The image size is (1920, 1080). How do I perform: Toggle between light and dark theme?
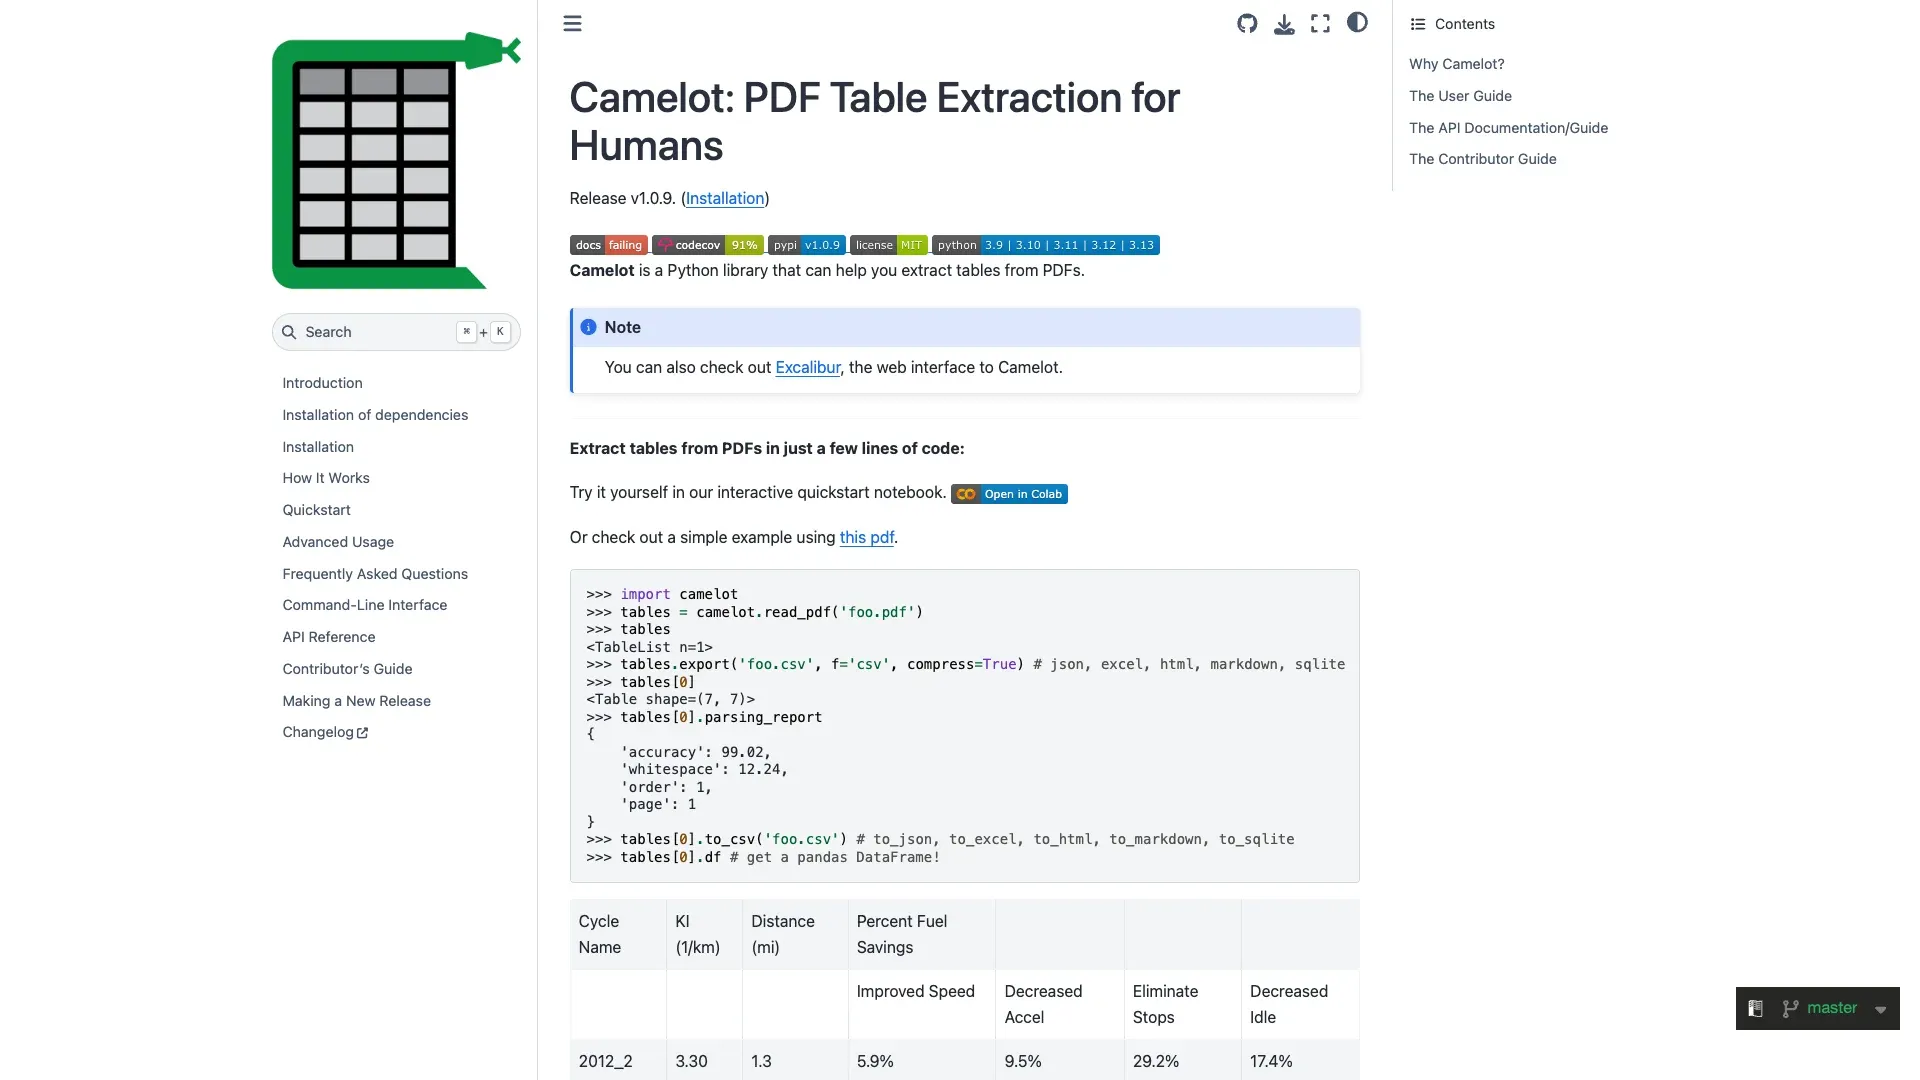1356,23
